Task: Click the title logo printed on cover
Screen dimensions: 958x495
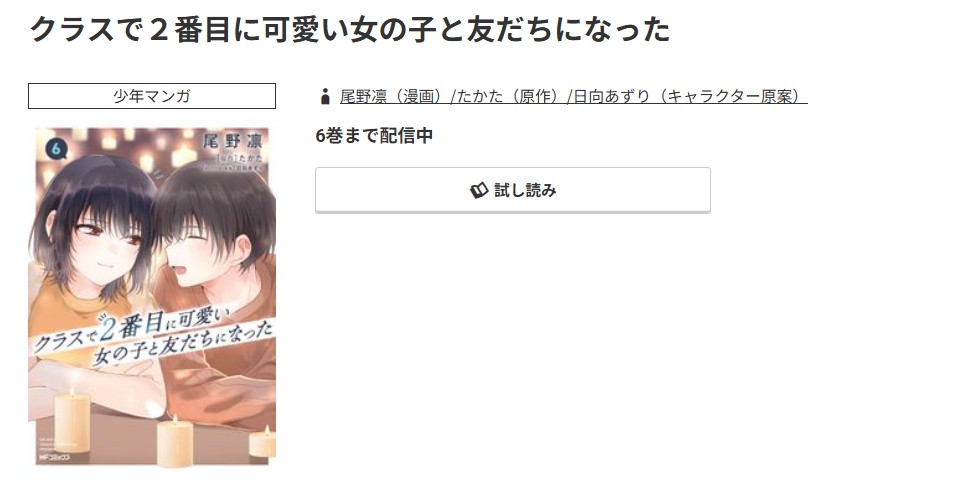Action: 153,337
